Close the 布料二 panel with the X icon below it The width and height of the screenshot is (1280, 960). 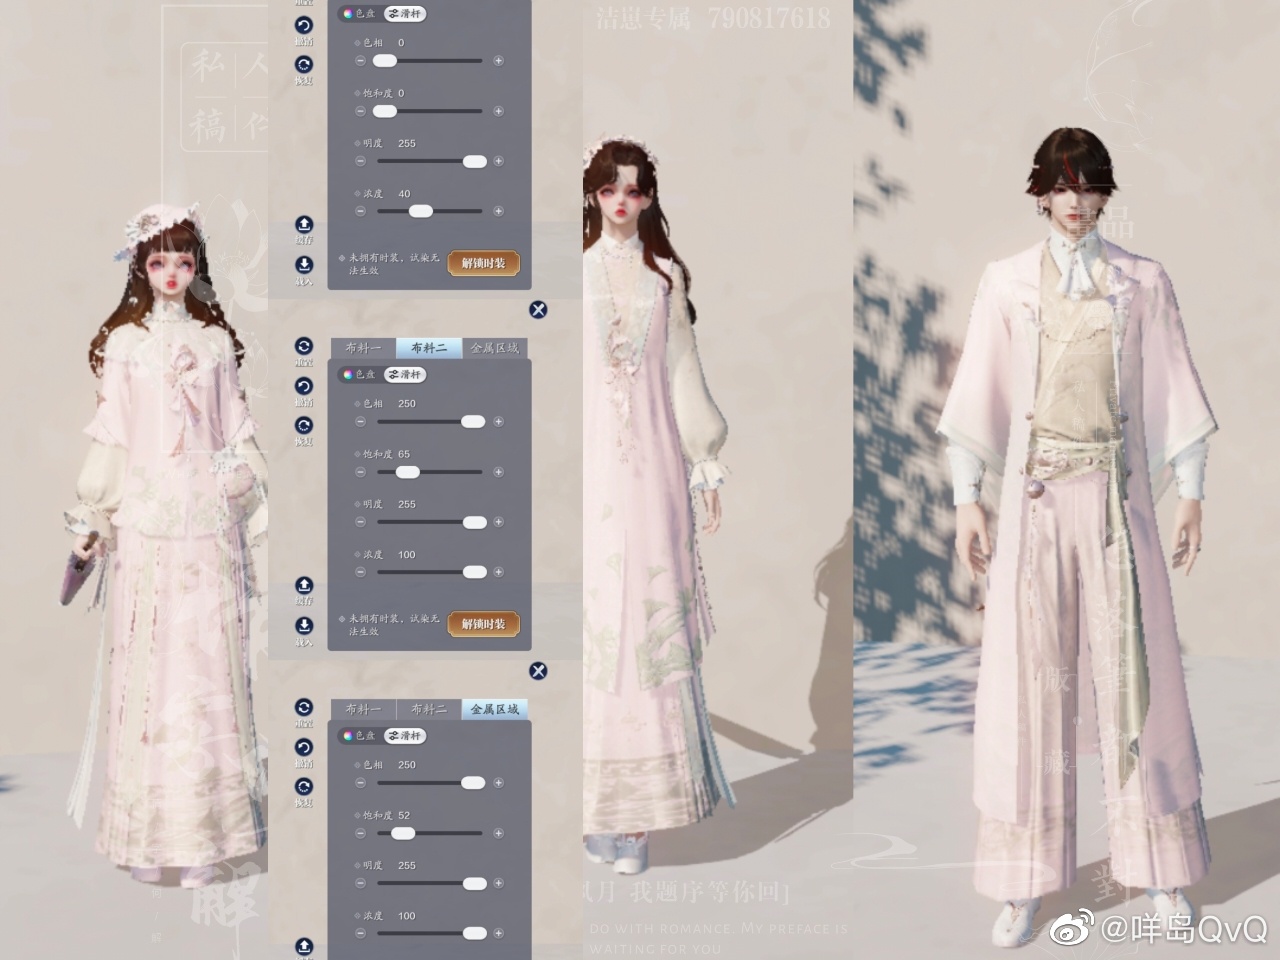[538, 670]
